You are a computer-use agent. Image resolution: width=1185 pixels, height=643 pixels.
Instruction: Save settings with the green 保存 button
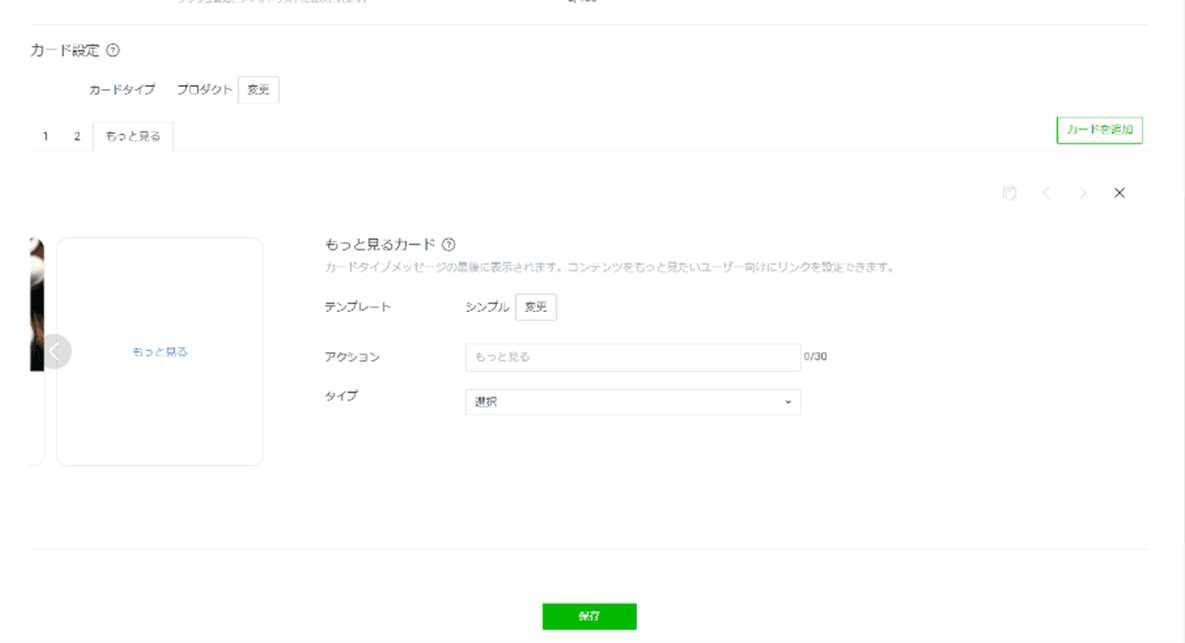(589, 616)
